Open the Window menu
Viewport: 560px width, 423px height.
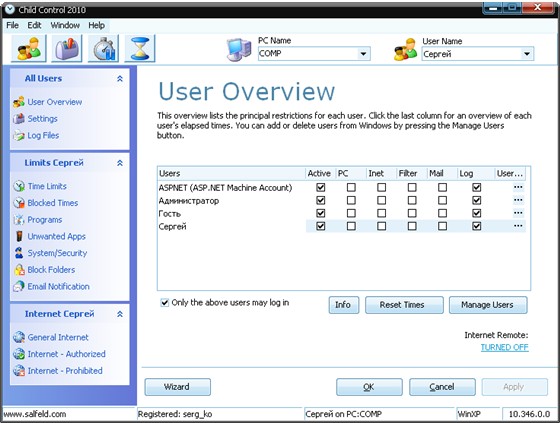tap(65, 25)
